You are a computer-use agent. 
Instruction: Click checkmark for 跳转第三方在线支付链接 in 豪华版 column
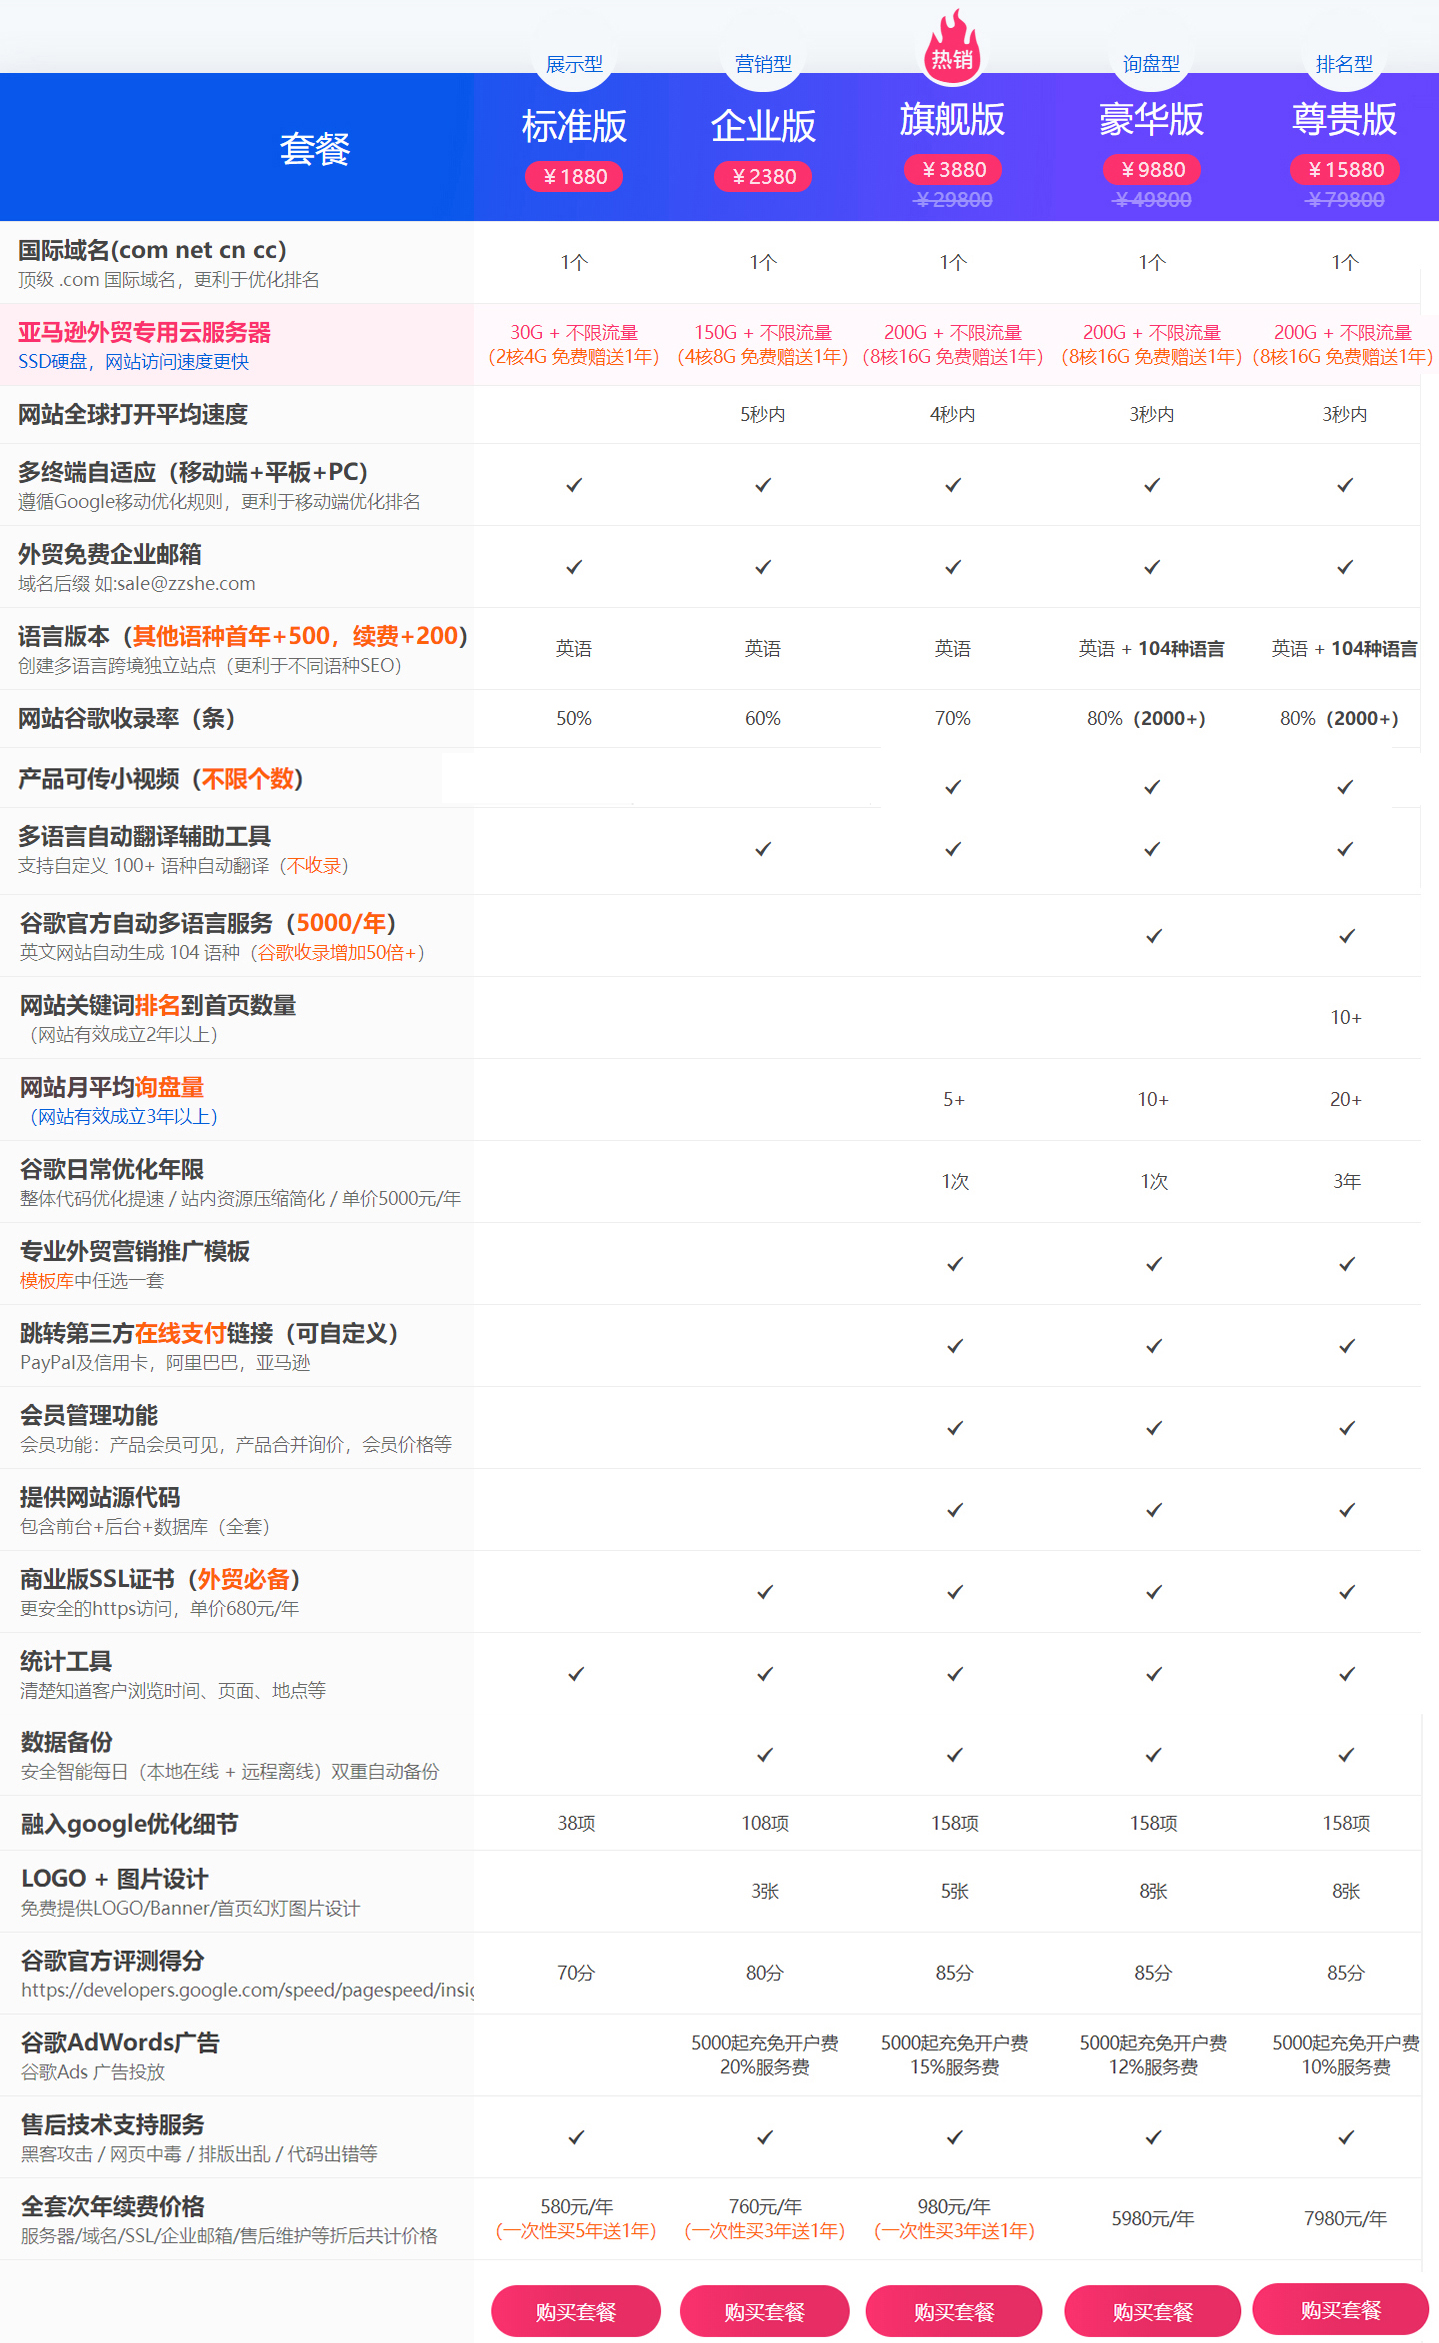[1154, 1346]
